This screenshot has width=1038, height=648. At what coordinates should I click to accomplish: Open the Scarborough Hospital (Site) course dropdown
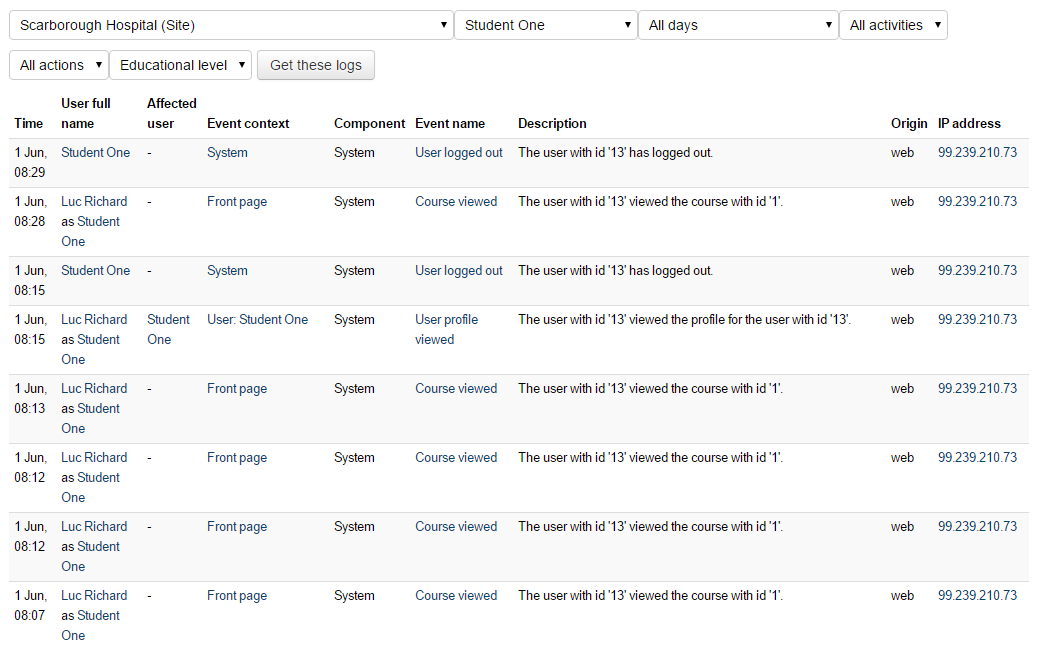pyautogui.click(x=231, y=25)
